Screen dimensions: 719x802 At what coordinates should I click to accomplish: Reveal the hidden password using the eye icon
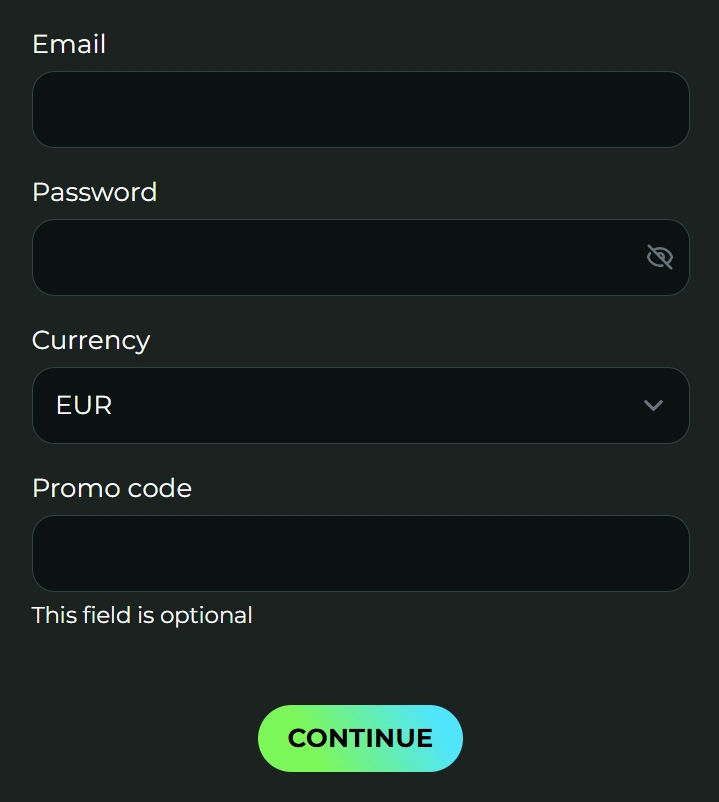(659, 257)
